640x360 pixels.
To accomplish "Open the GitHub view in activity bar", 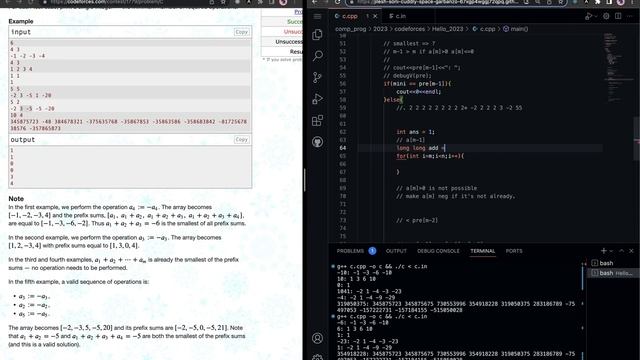I will pyautogui.click(x=317, y=142).
